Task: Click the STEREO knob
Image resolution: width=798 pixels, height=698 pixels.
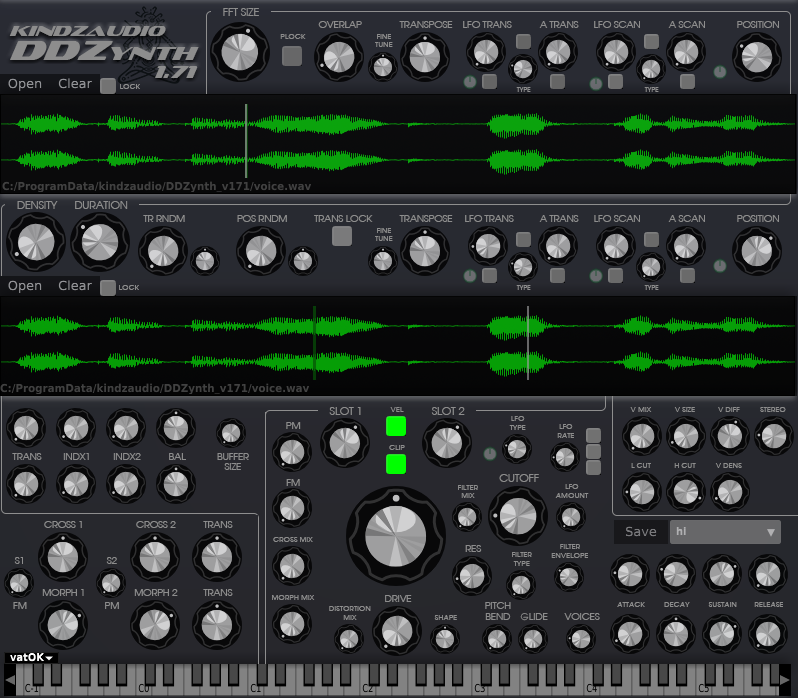Action: pos(774,437)
